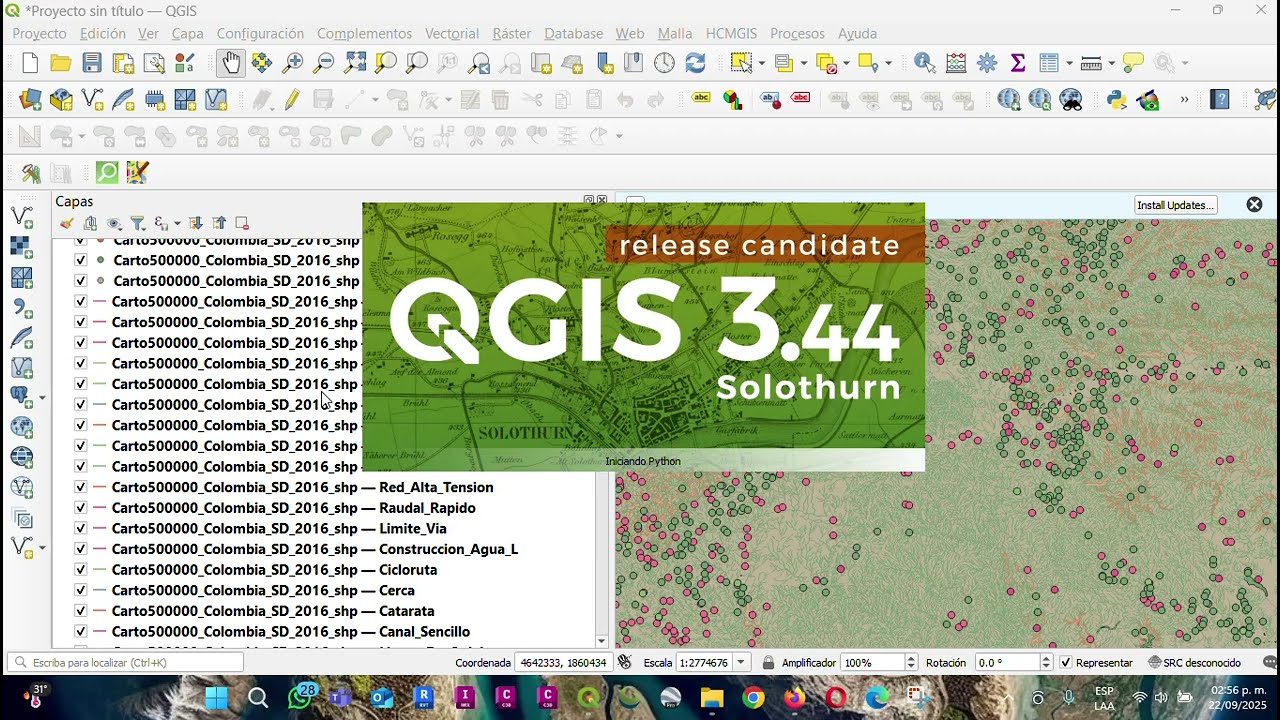
Task: Open File Explorer from the taskbar
Action: (x=712, y=697)
